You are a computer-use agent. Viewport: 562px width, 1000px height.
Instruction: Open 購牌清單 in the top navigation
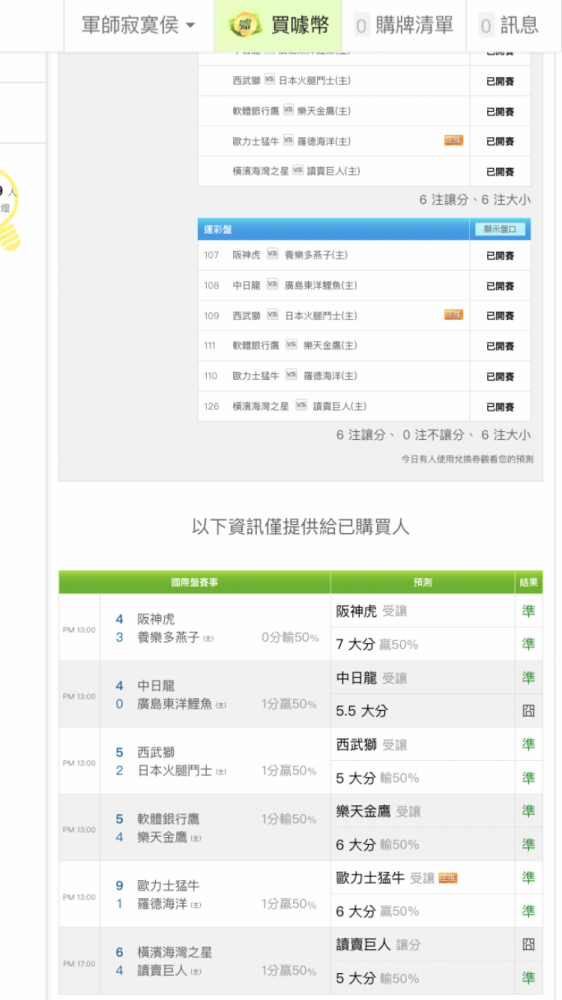(404, 26)
